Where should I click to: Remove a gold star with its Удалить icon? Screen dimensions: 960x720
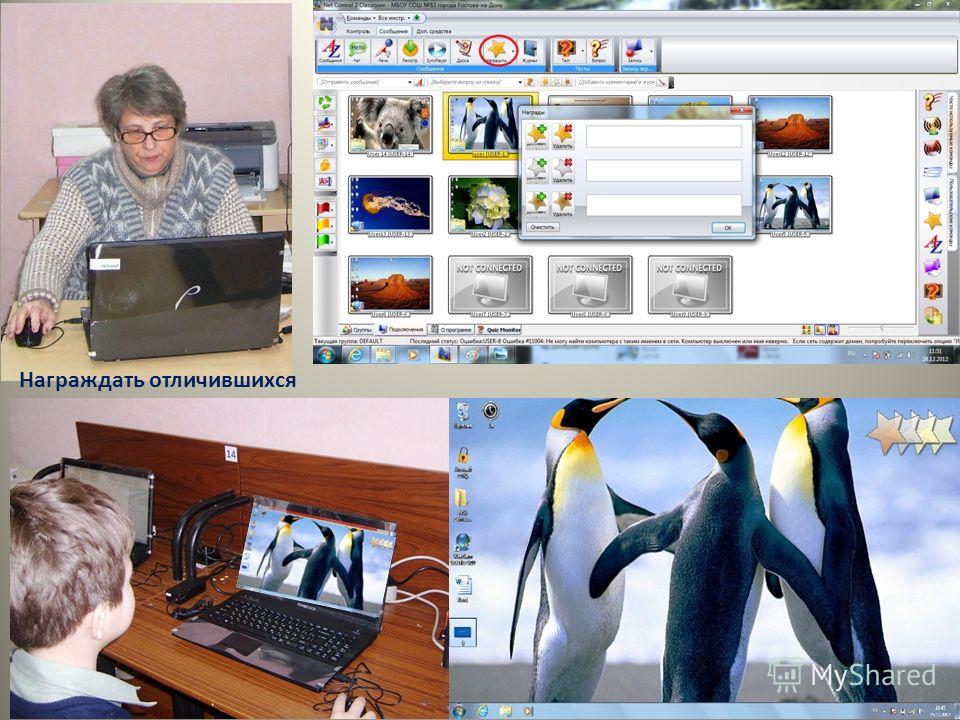(x=563, y=136)
